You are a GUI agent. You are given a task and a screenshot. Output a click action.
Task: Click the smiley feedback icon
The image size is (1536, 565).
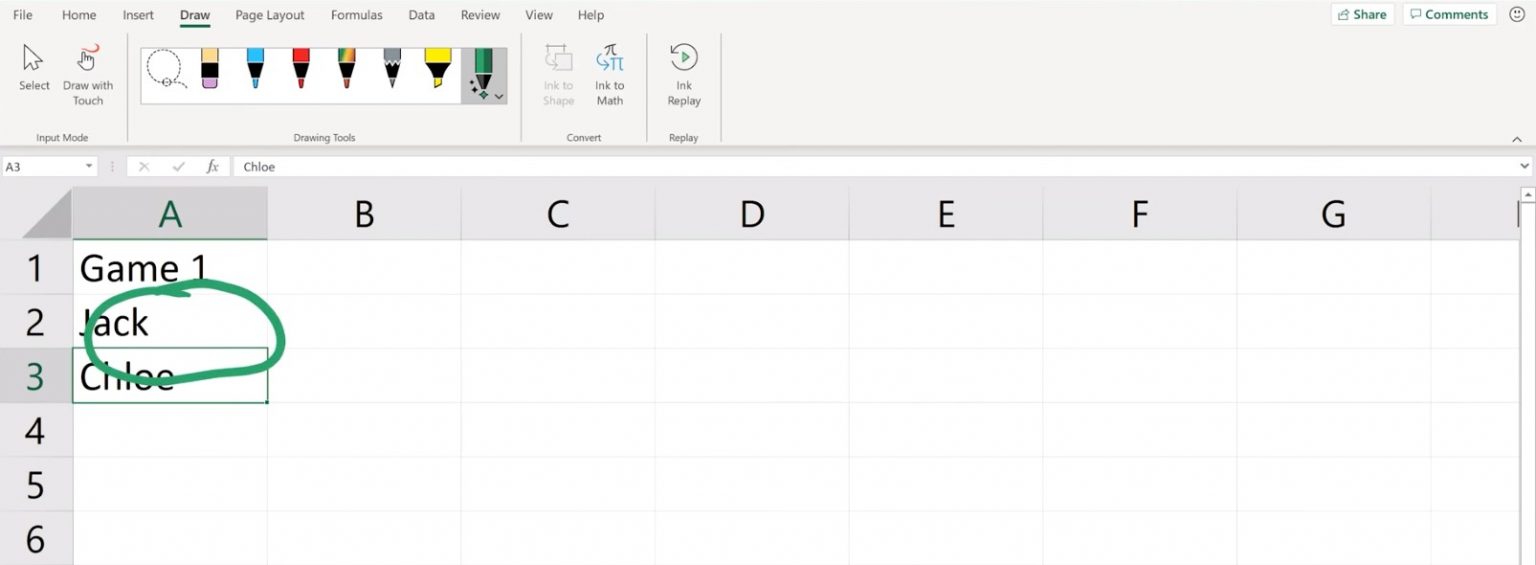(1517, 15)
